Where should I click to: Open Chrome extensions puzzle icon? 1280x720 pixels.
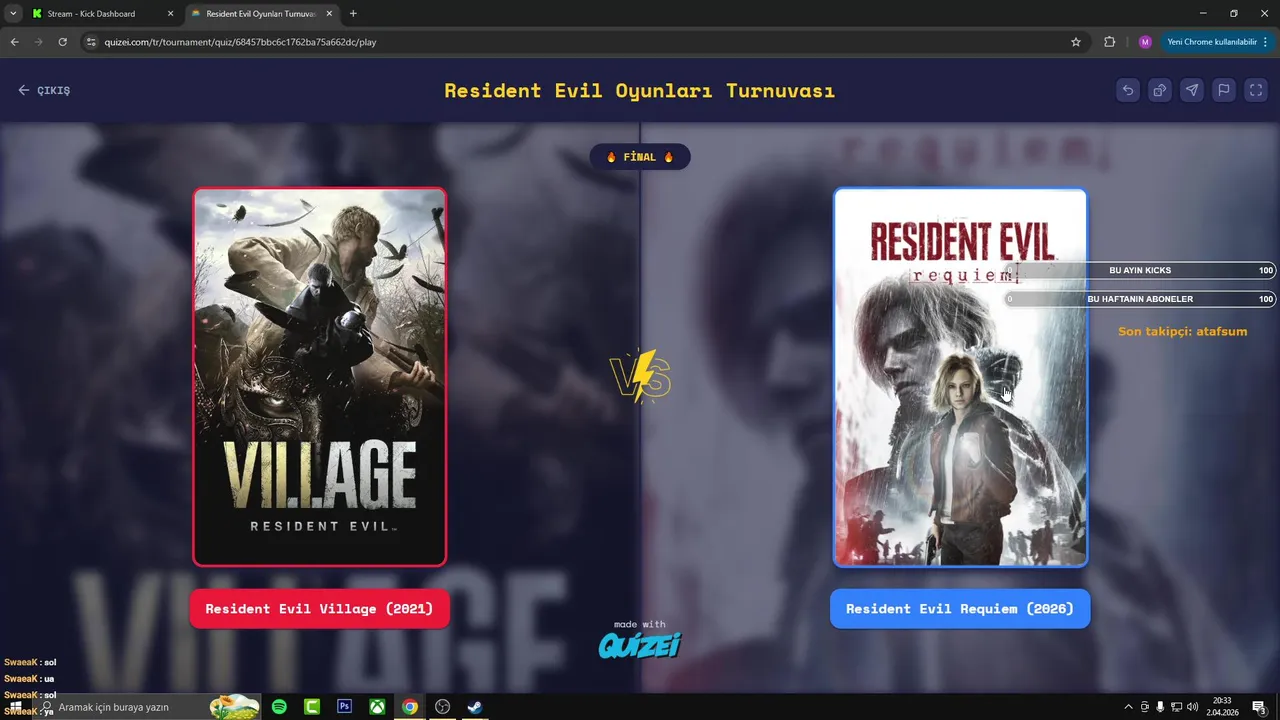1109,42
